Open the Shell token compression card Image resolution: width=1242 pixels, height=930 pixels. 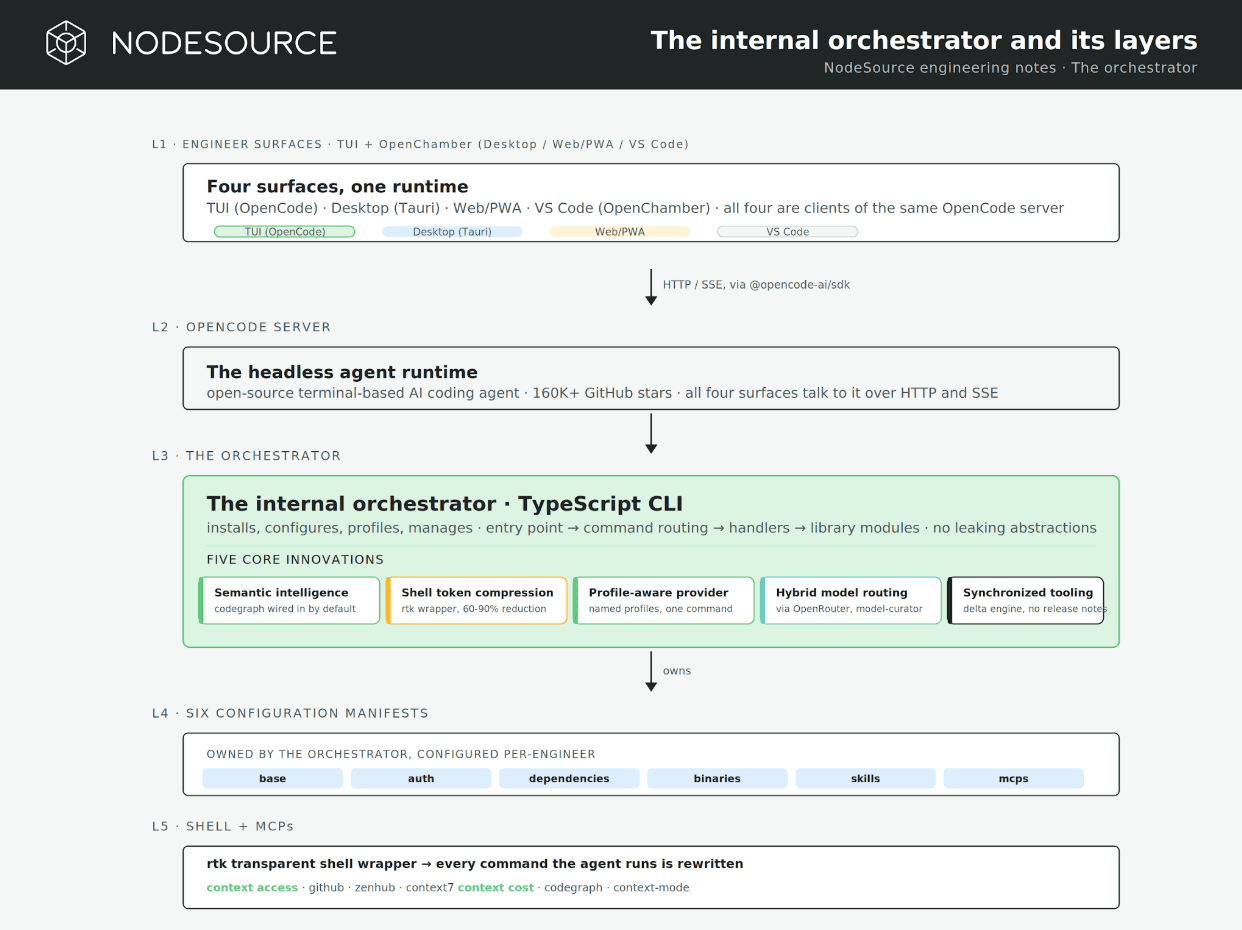pyautogui.click(x=477, y=600)
